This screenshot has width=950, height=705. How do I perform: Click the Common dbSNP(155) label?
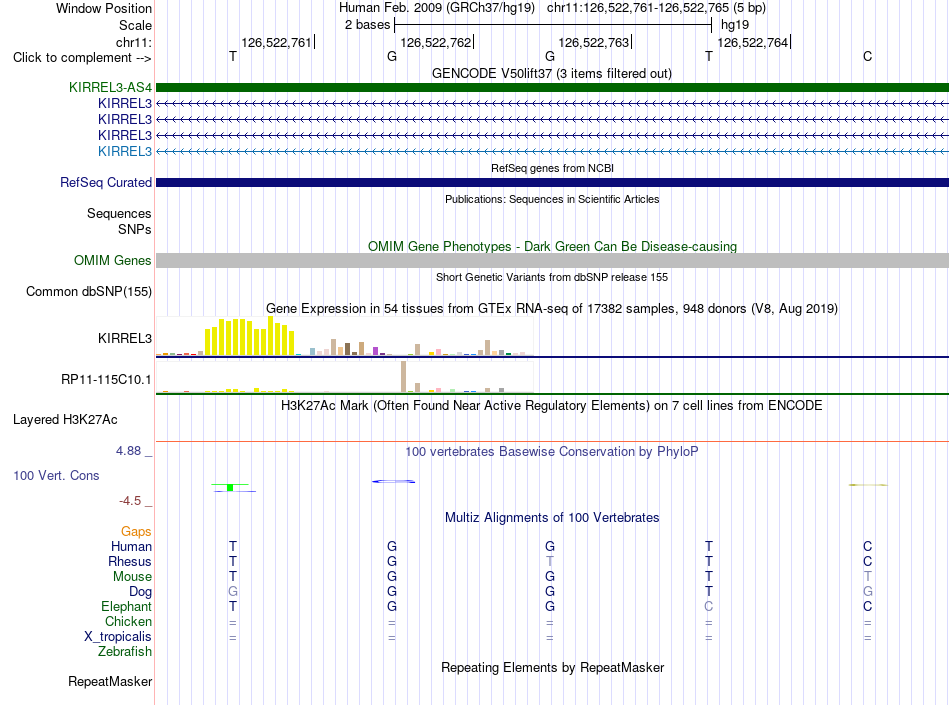pyautogui.click(x=88, y=291)
